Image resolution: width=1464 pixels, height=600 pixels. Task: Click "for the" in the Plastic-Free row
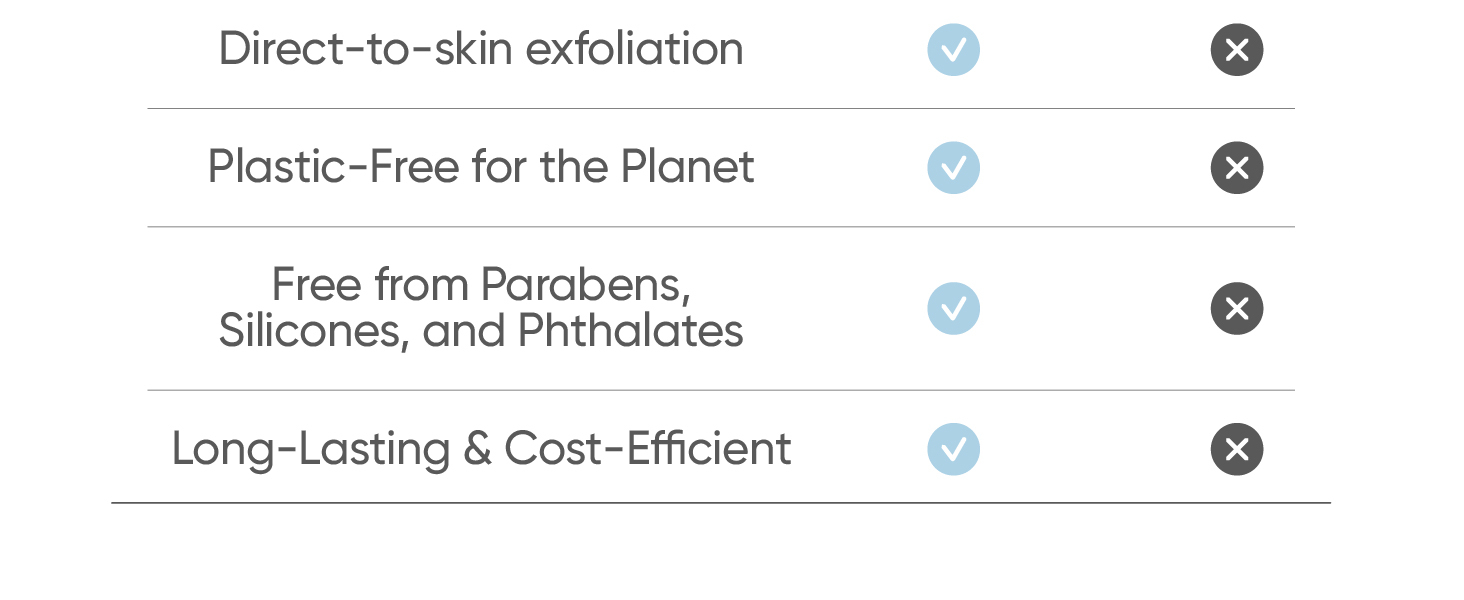tap(539, 167)
